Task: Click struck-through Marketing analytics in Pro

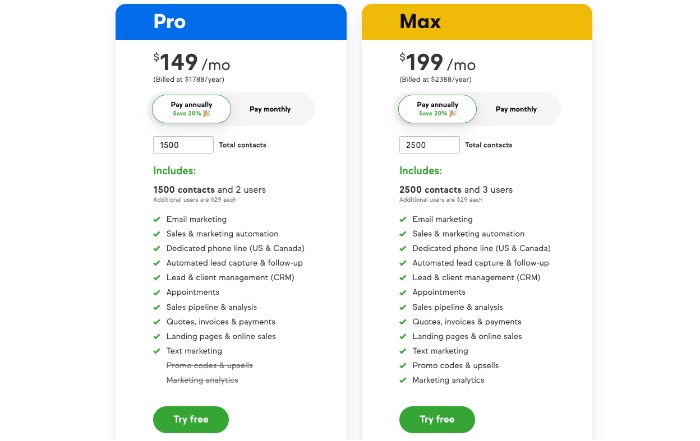Action: click(x=202, y=380)
